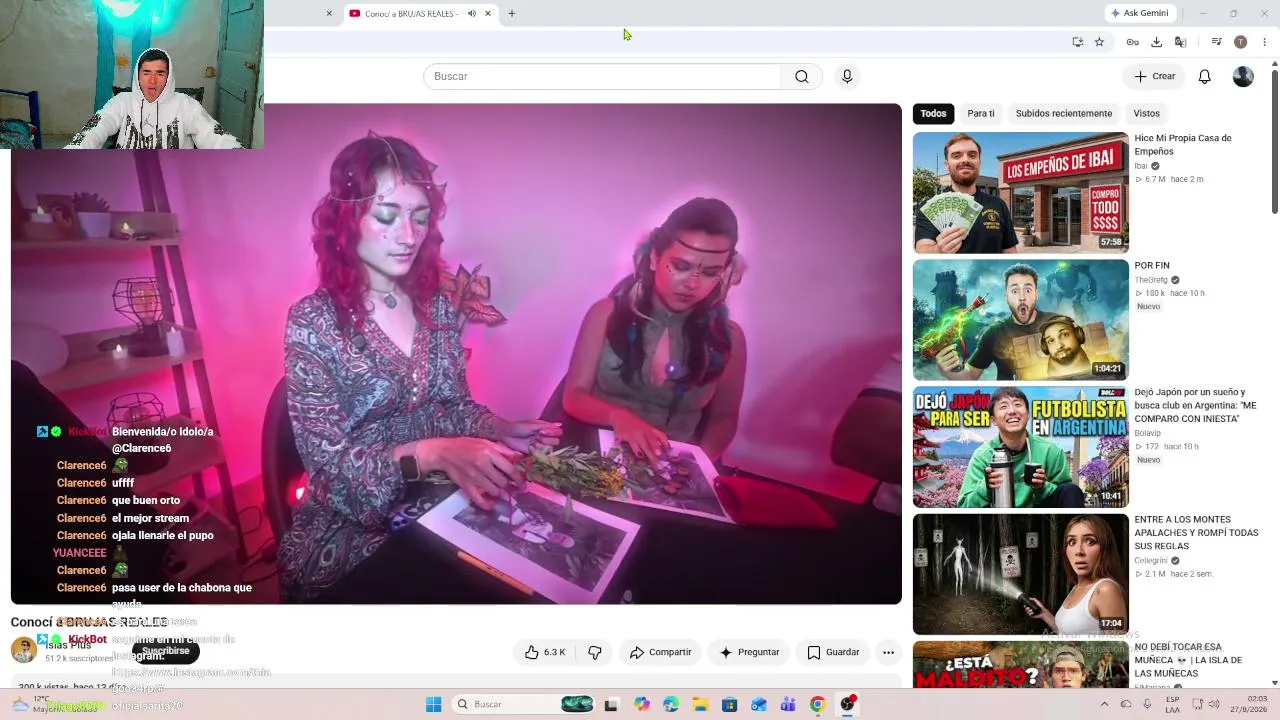Open Chrome media controls icon
The image size is (1280, 720).
point(1216,42)
